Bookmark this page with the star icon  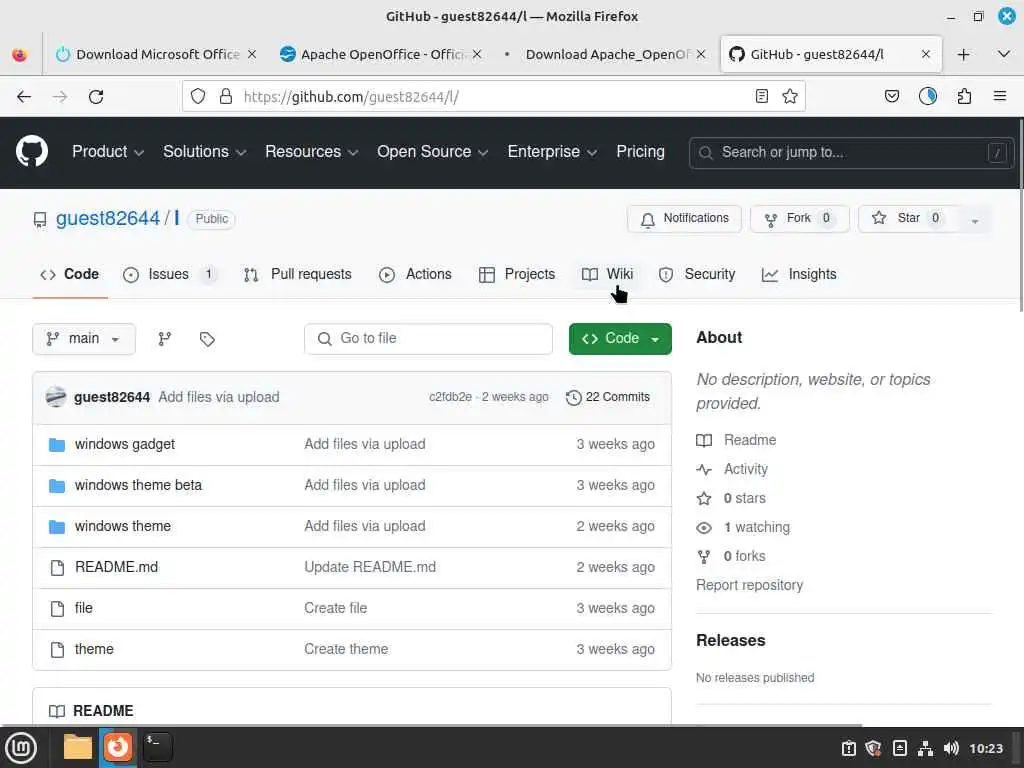tap(790, 97)
